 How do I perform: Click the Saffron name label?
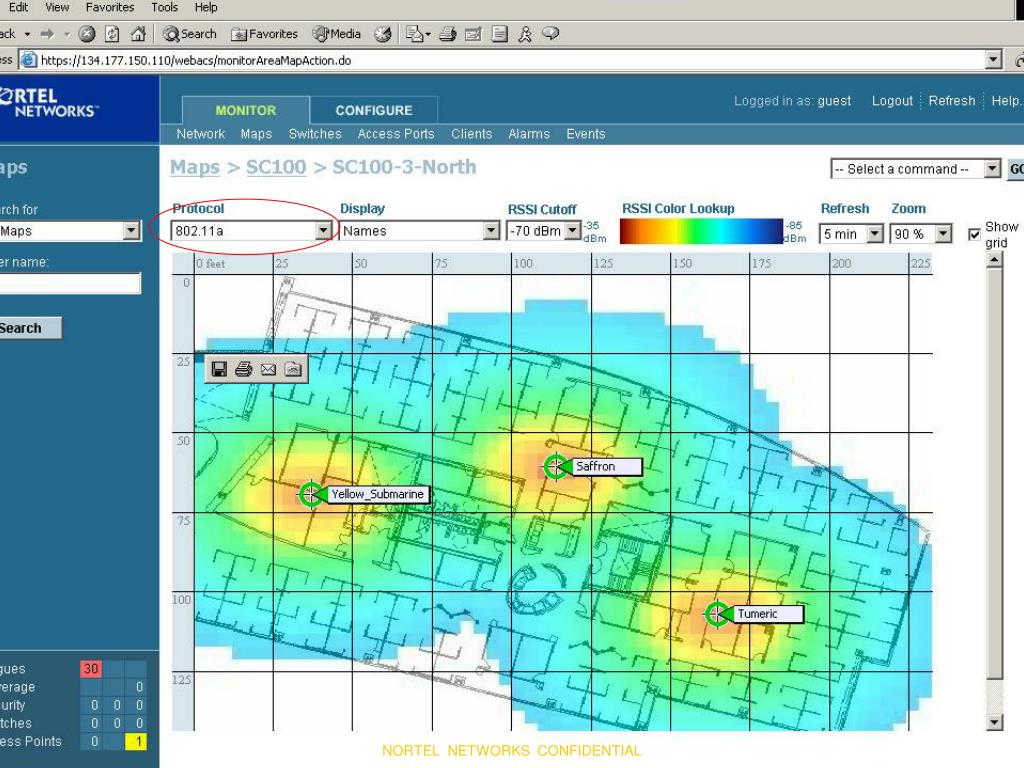click(607, 466)
